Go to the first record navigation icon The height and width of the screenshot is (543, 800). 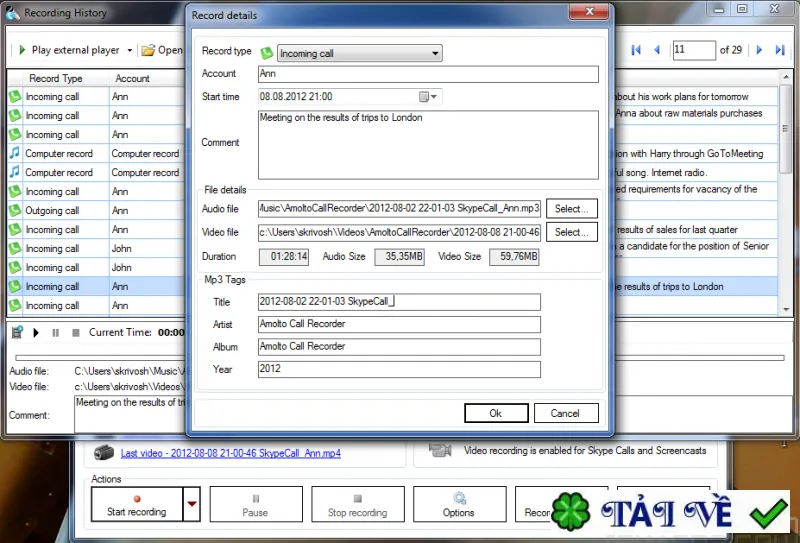pos(636,50)
